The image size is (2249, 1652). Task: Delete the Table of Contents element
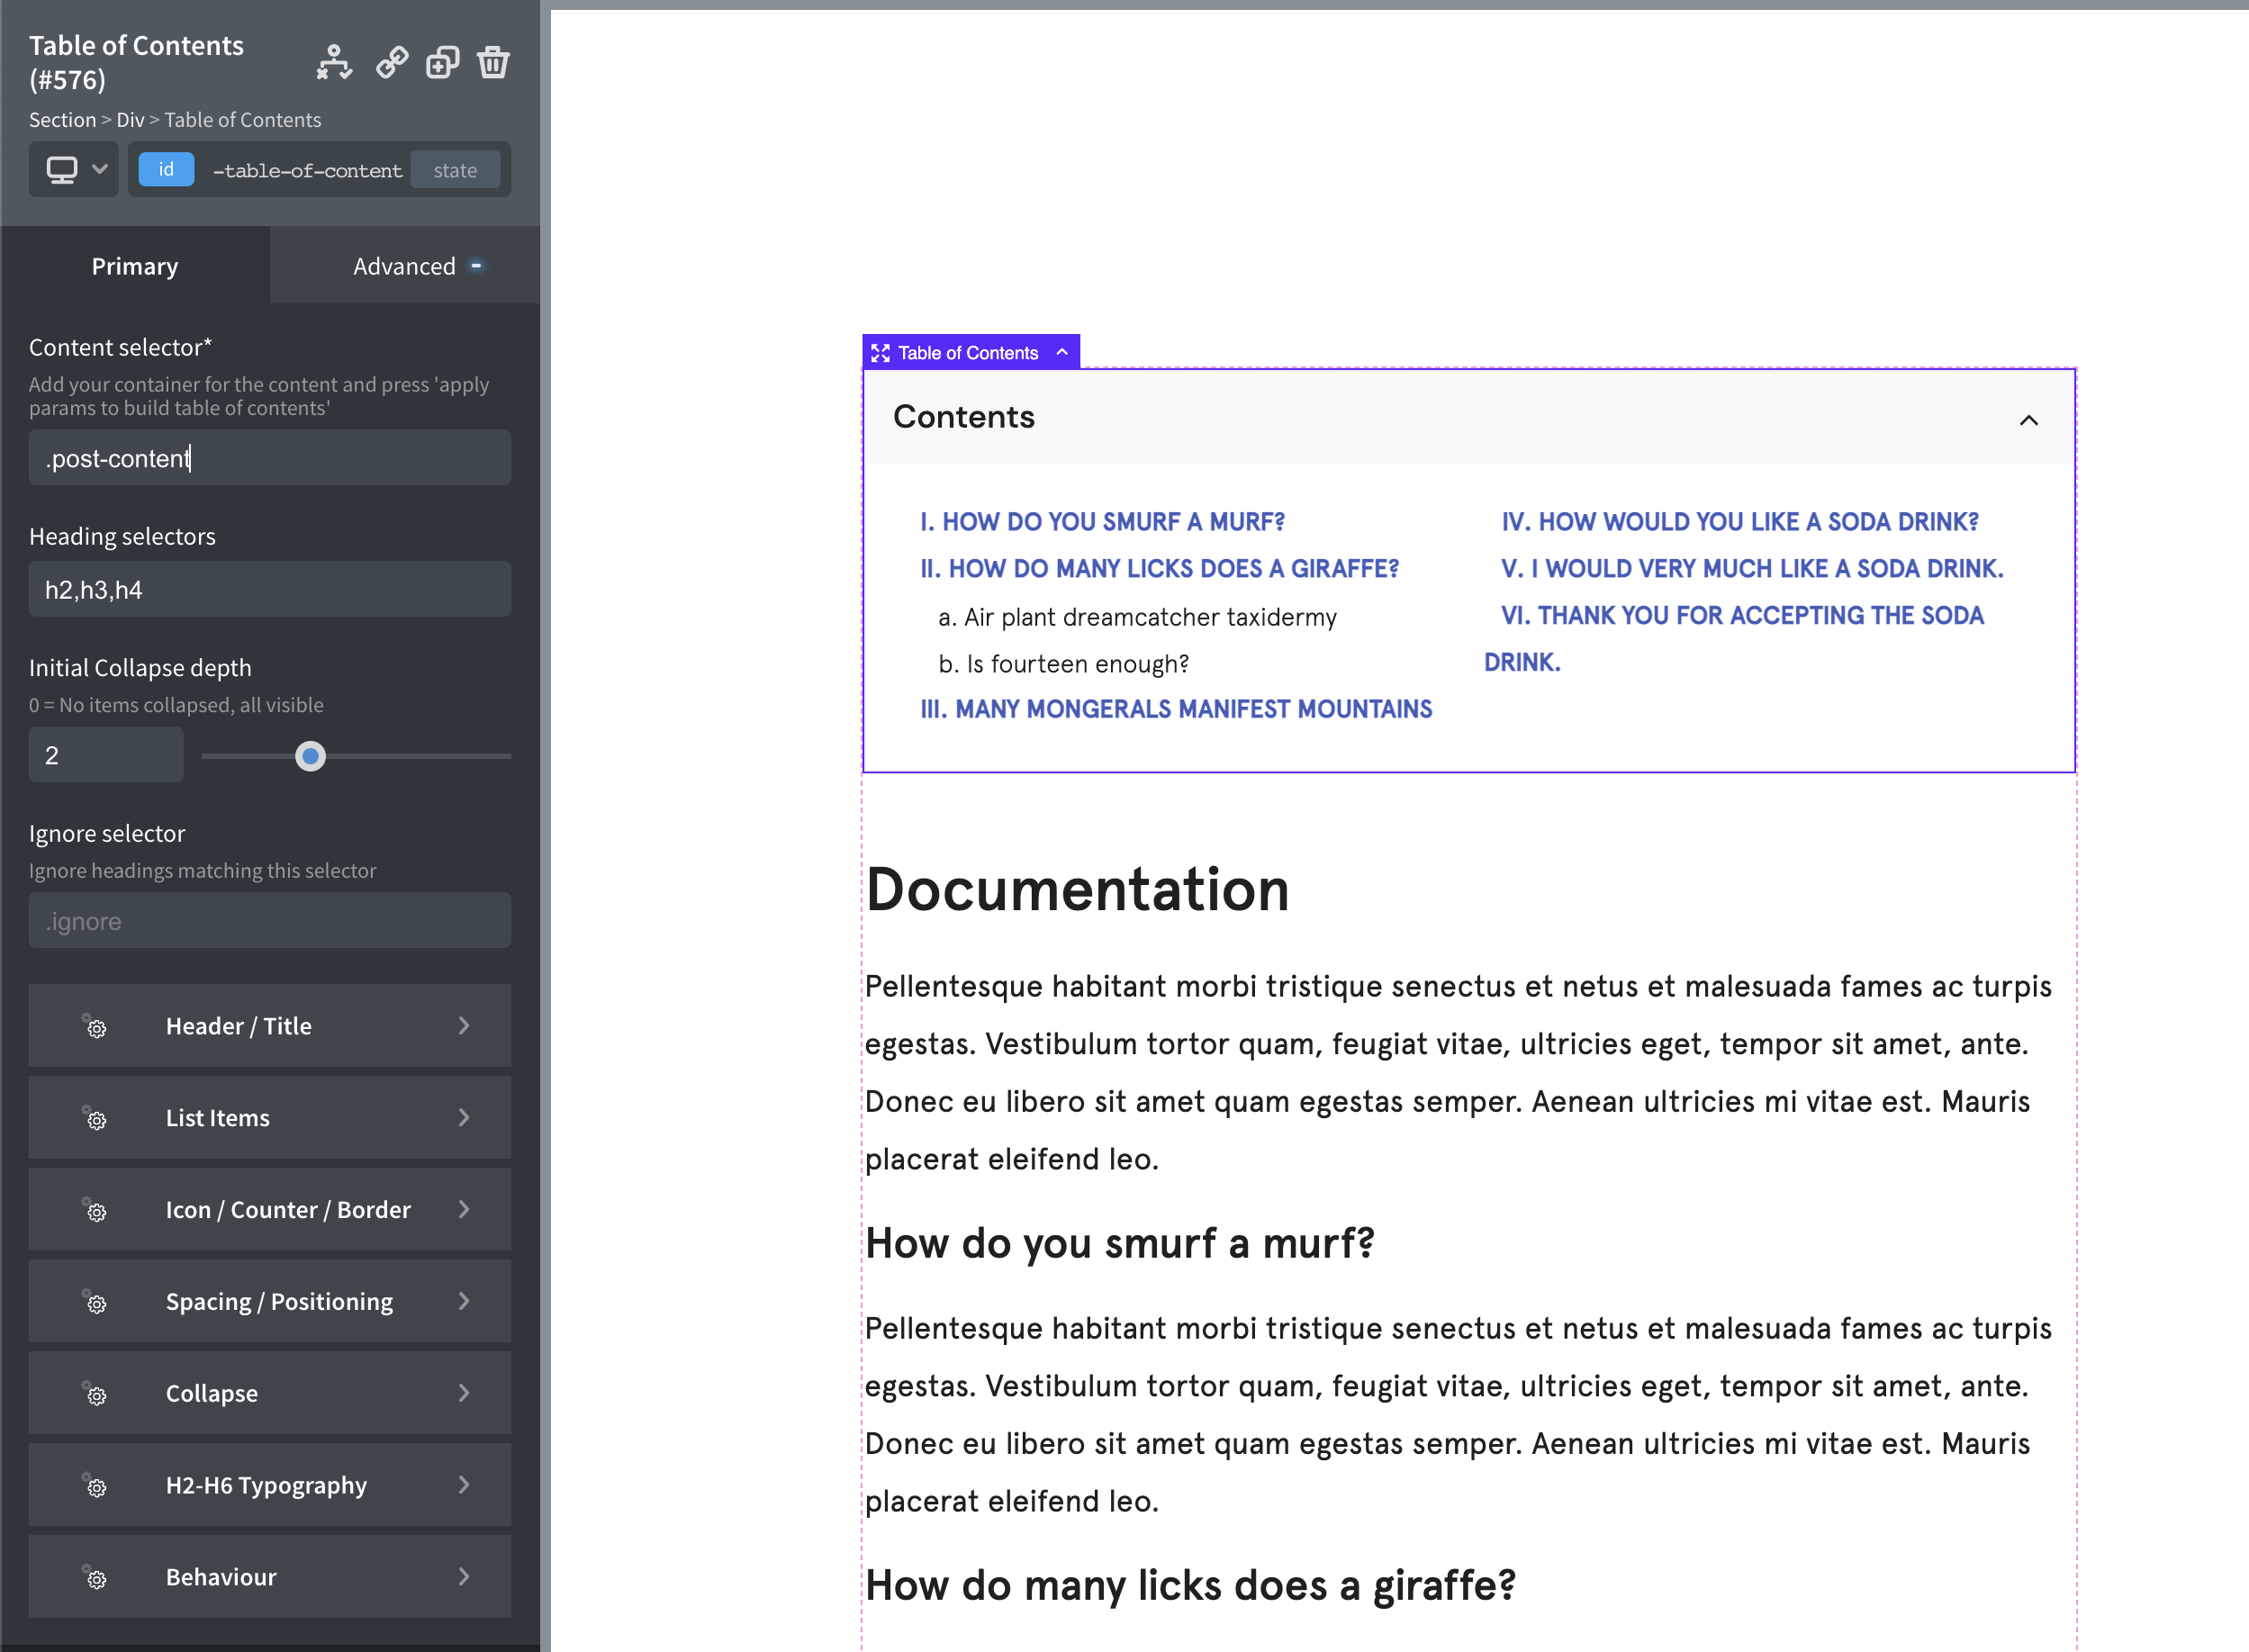[493, 63]
